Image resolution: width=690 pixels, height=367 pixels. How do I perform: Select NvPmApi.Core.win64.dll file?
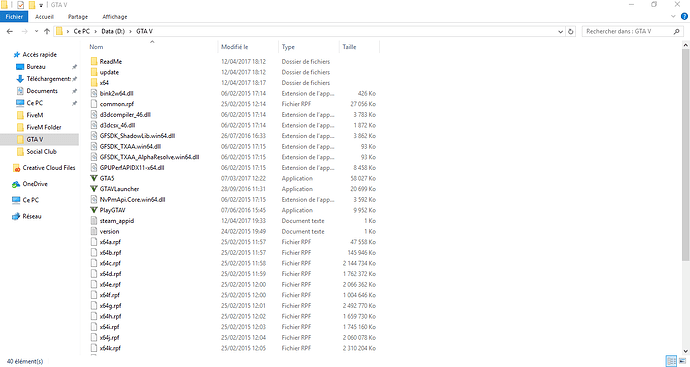click(132, 199)
